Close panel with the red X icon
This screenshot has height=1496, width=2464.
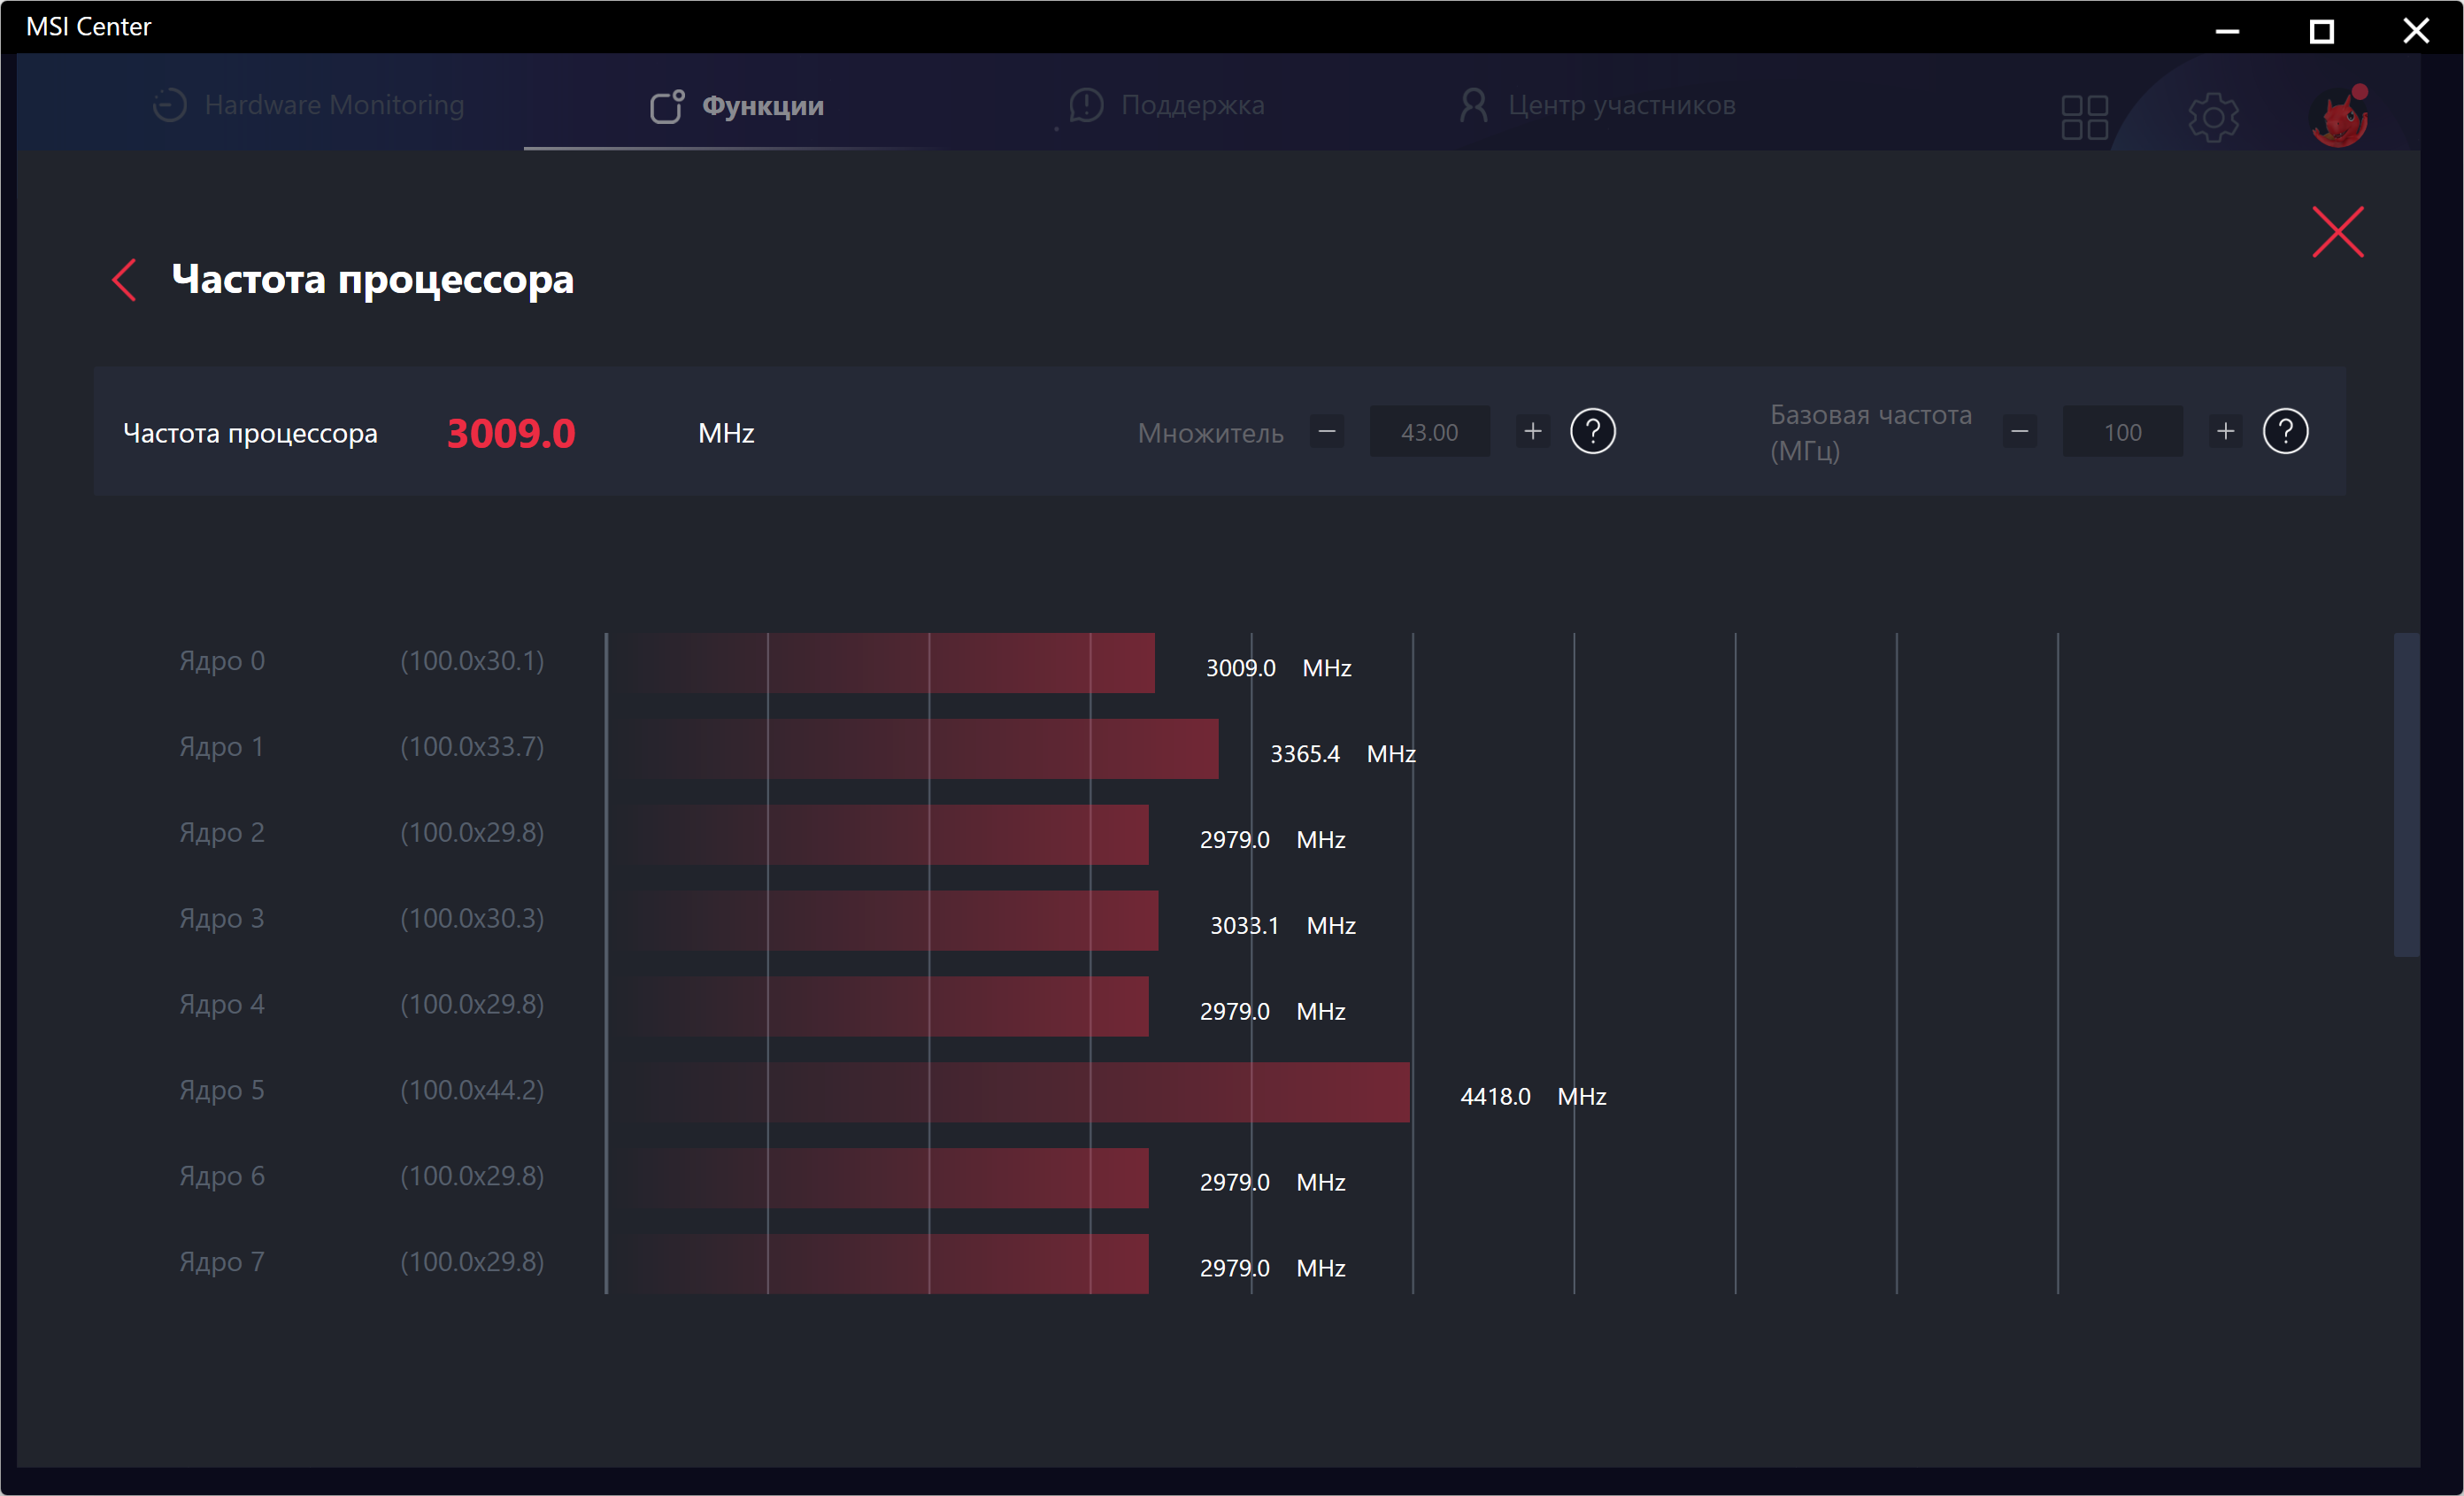(2337, 232)
